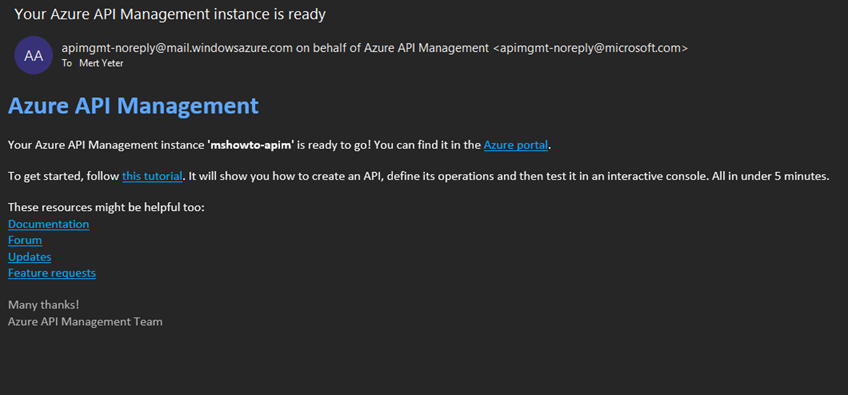Go to Feature requests link
The height and width of the screenshot is (395, 848).
(x=52, y=273)
